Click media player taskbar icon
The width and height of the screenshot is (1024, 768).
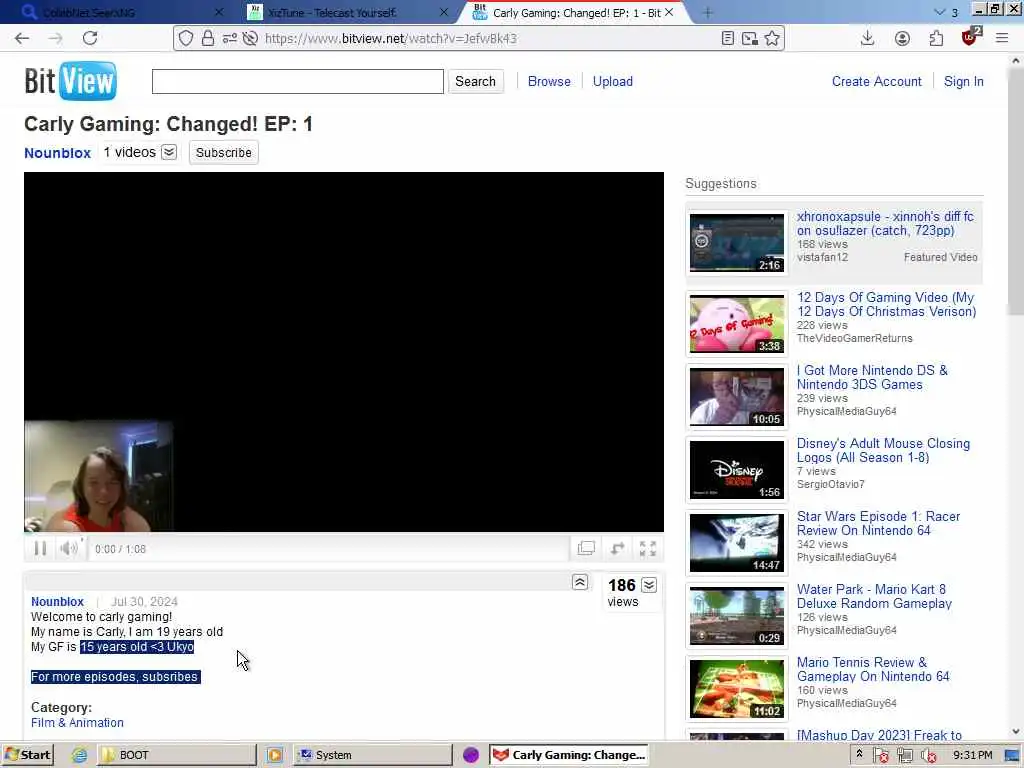275,755
